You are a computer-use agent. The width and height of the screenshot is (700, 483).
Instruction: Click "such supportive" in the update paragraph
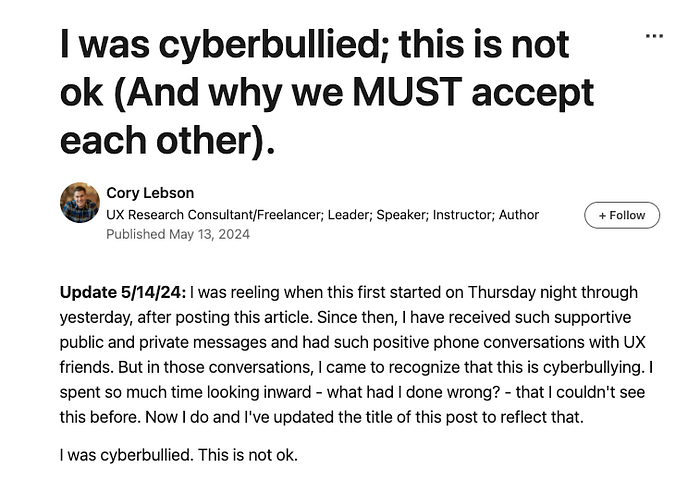click(573, 317)
